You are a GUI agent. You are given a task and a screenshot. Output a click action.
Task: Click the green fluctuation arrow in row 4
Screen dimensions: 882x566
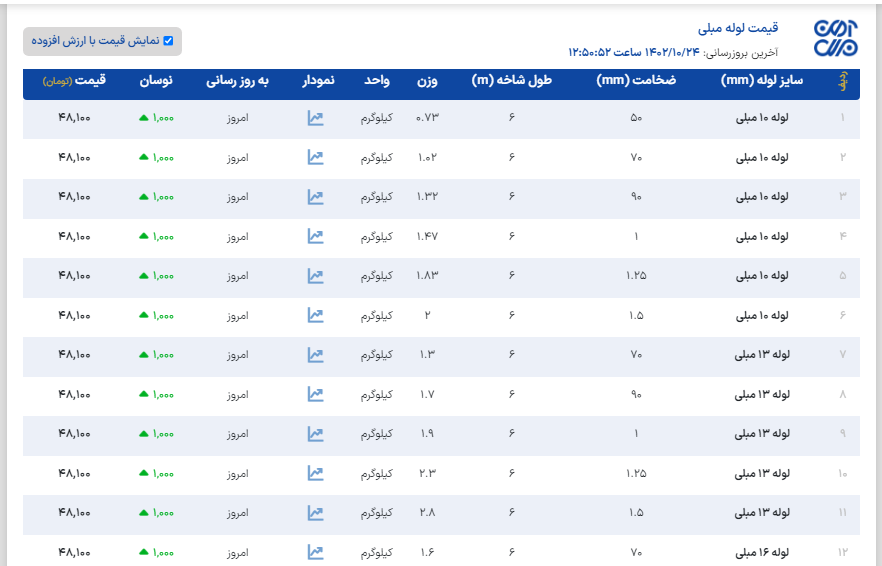(144, 237)
